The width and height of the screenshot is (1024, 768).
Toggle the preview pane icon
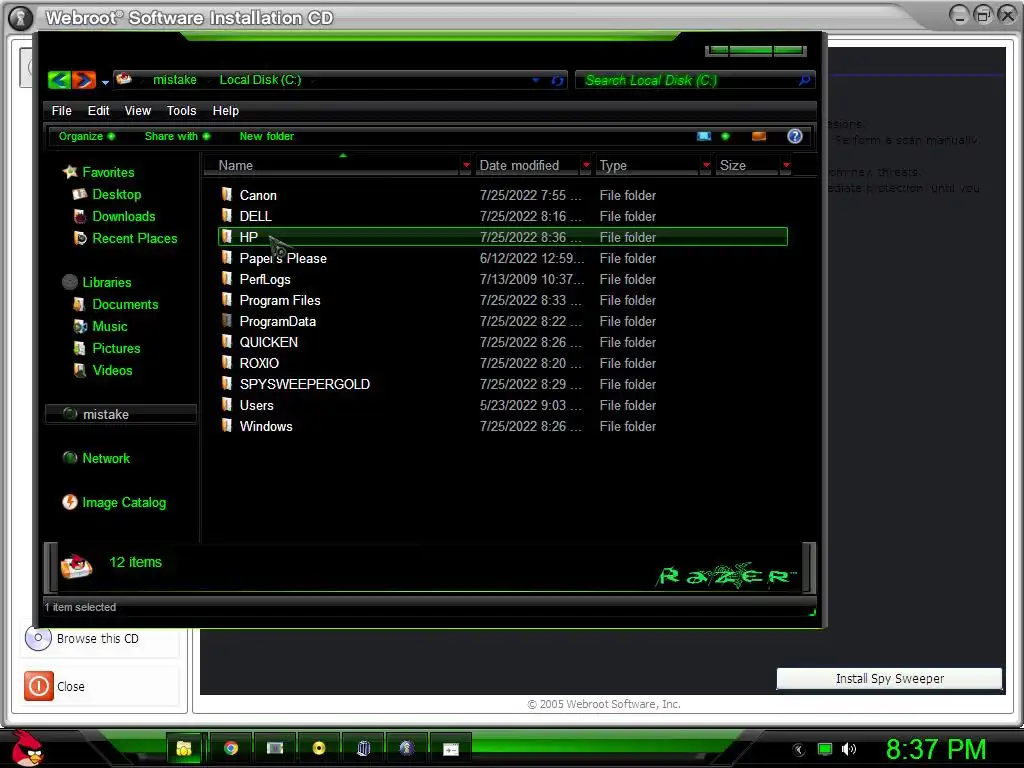coord(758,136)
